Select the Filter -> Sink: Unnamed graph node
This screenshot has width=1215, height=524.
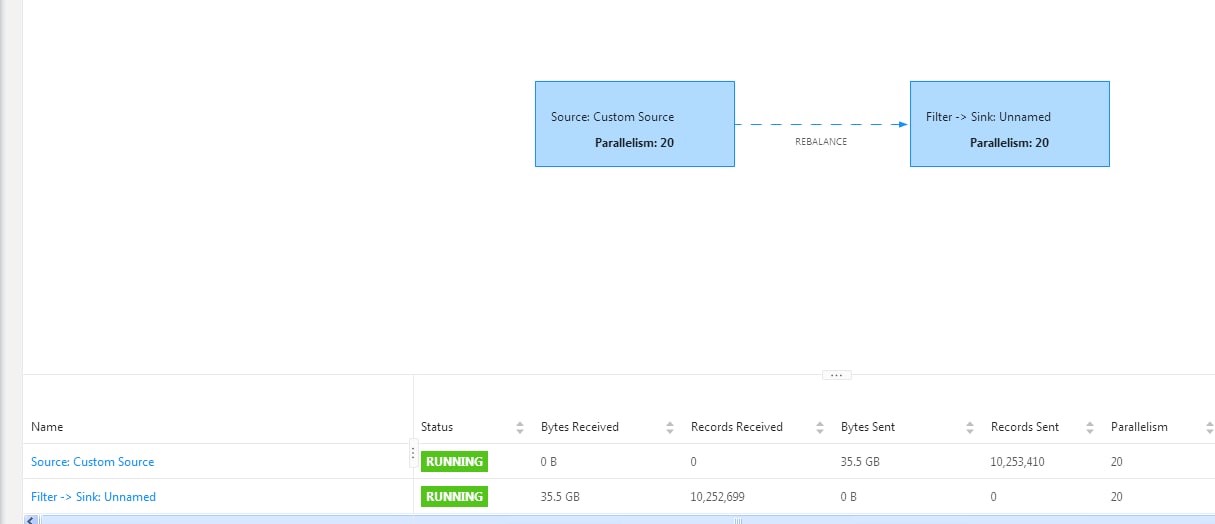click(x=1009, y=124)
